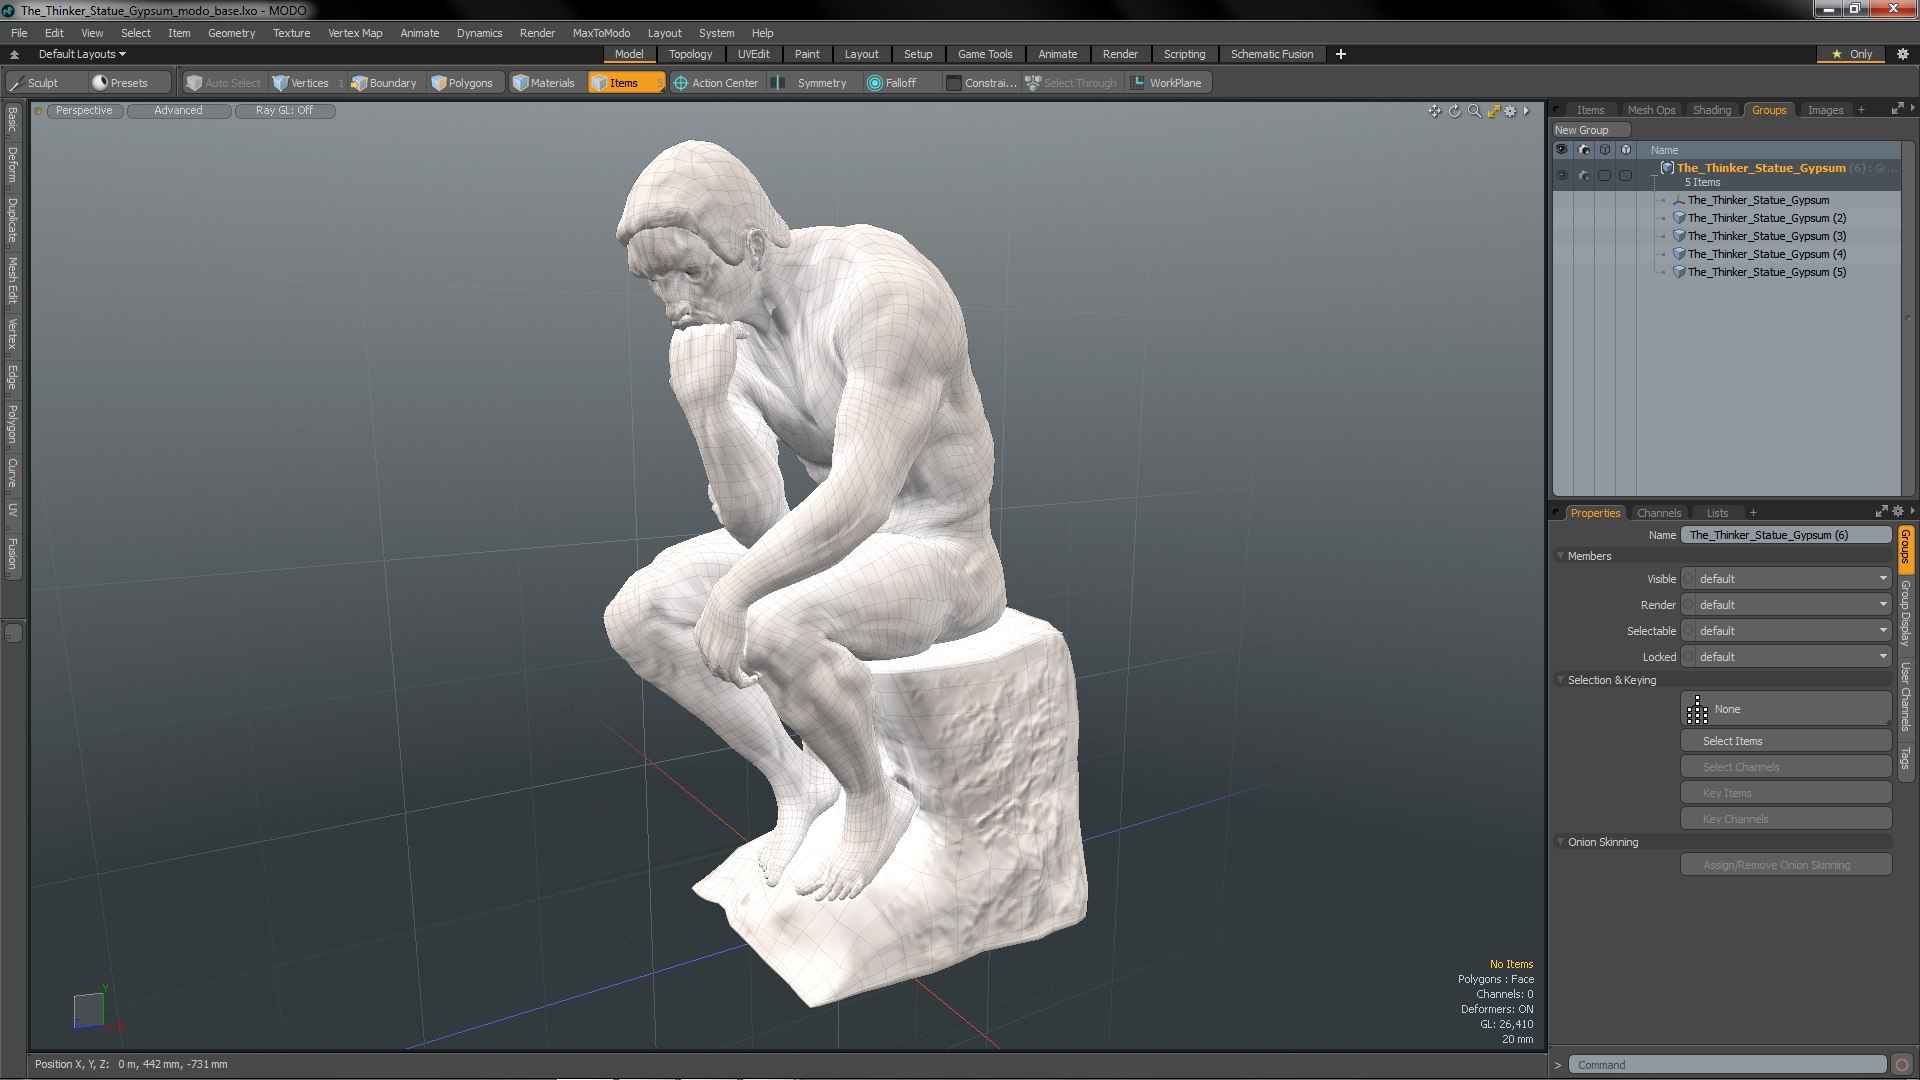
Task: Switch to the Channels tab
Action: pos(1659,513)
